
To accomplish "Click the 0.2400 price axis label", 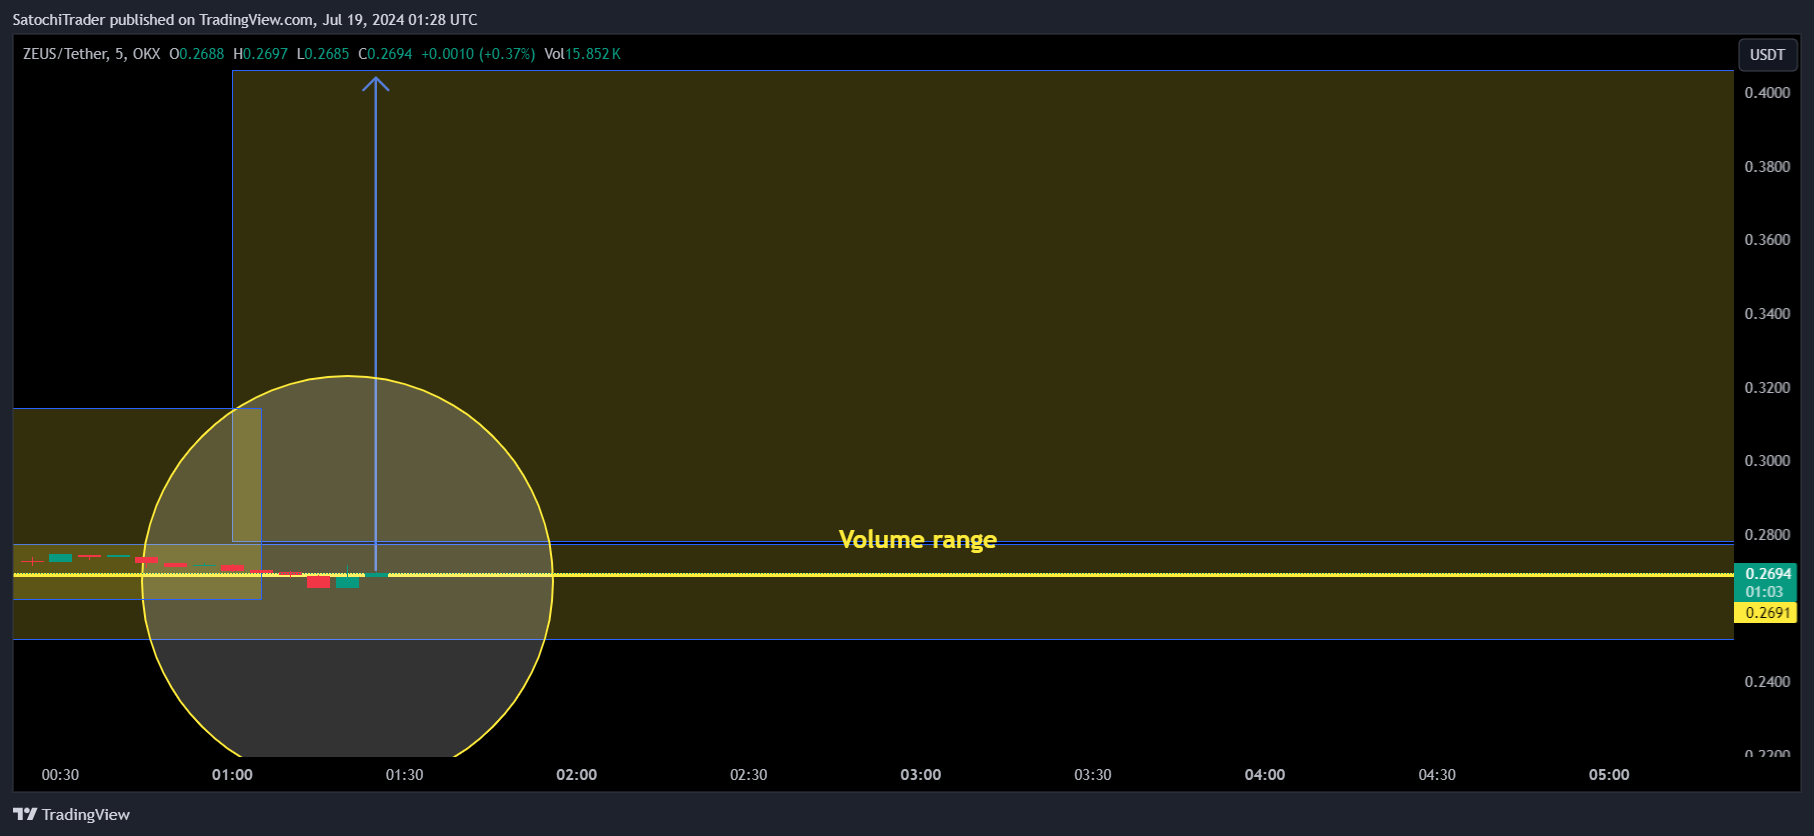I will 1767,682.
